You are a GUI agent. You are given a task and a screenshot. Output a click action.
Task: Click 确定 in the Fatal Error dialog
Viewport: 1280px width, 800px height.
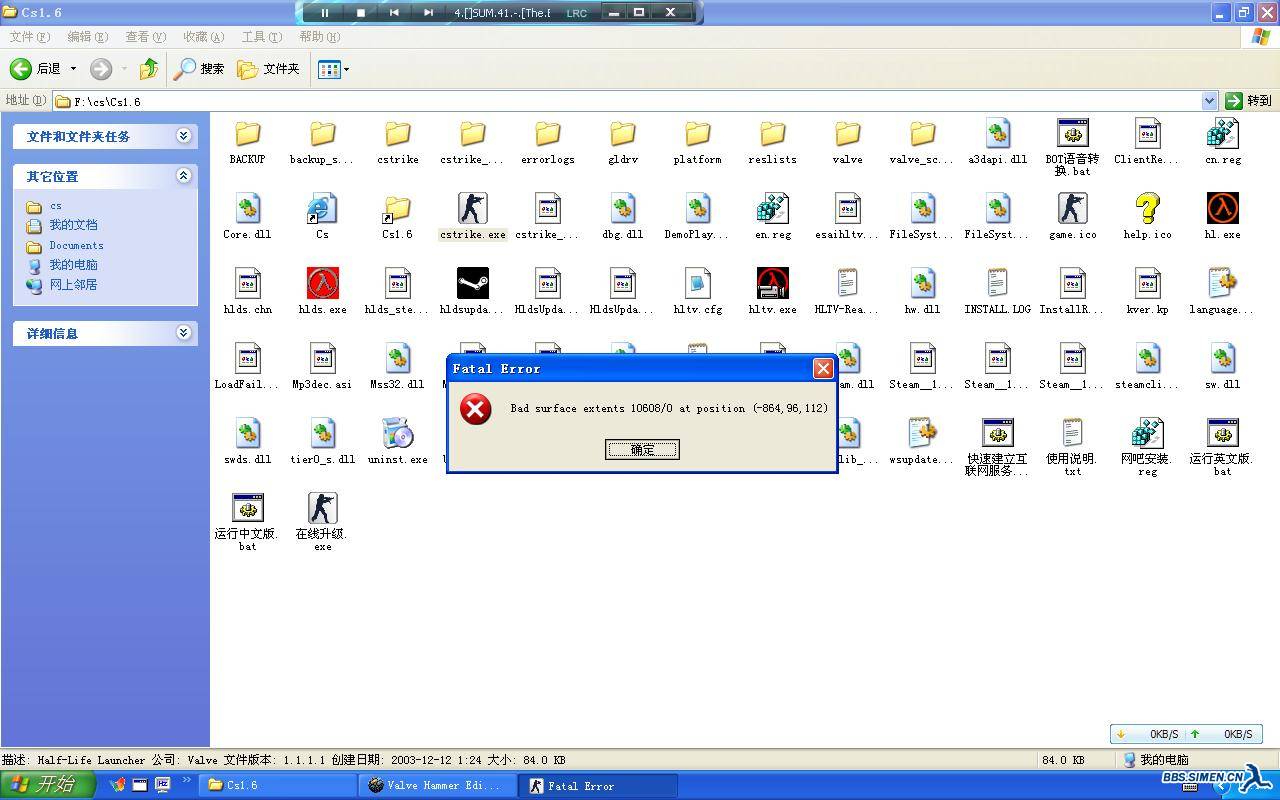point(642,449)
